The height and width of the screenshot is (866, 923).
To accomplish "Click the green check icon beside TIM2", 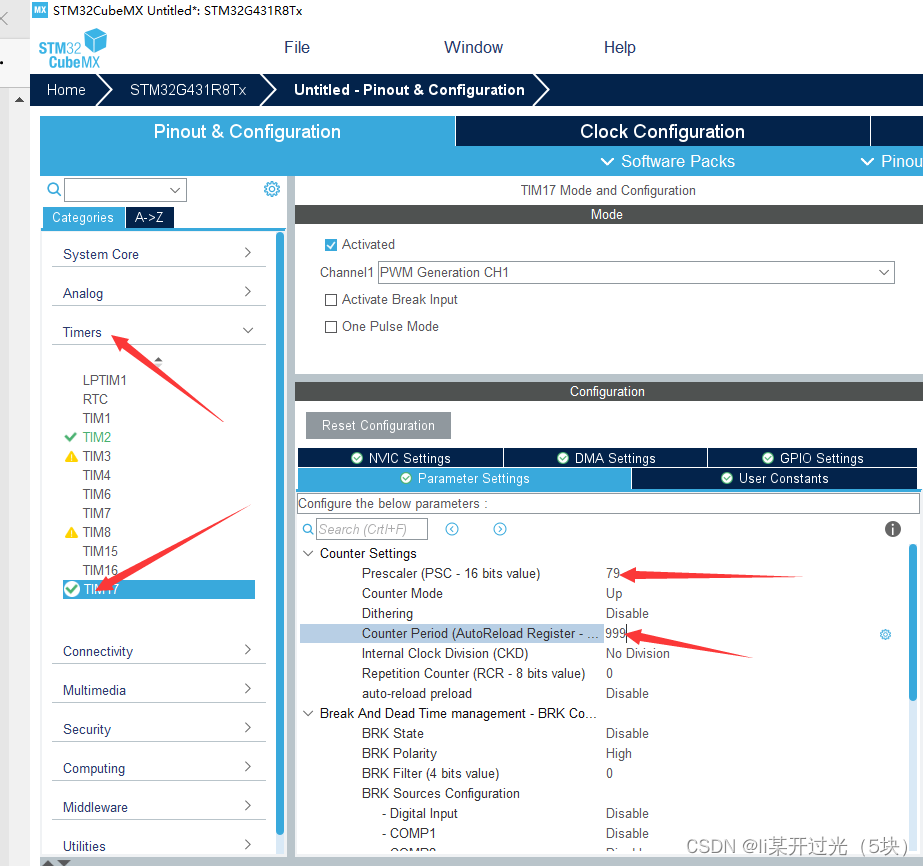I will 71,437.
